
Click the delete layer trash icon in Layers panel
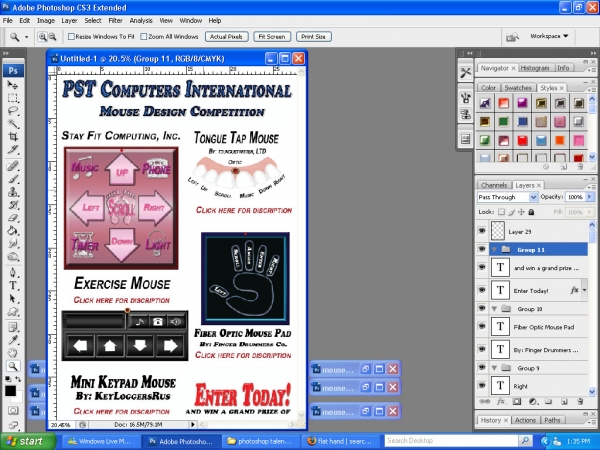(580, 401)
